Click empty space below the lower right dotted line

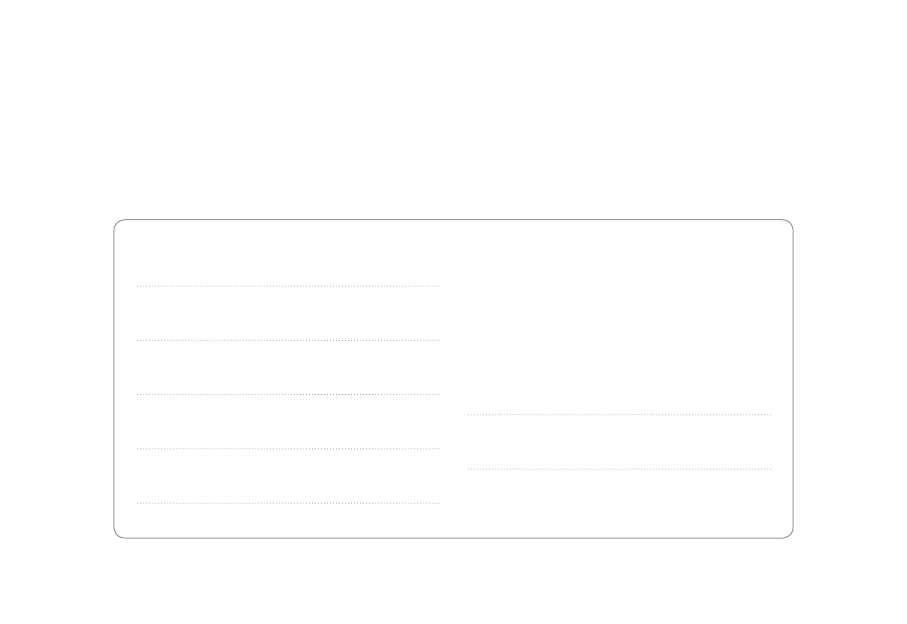619,502
